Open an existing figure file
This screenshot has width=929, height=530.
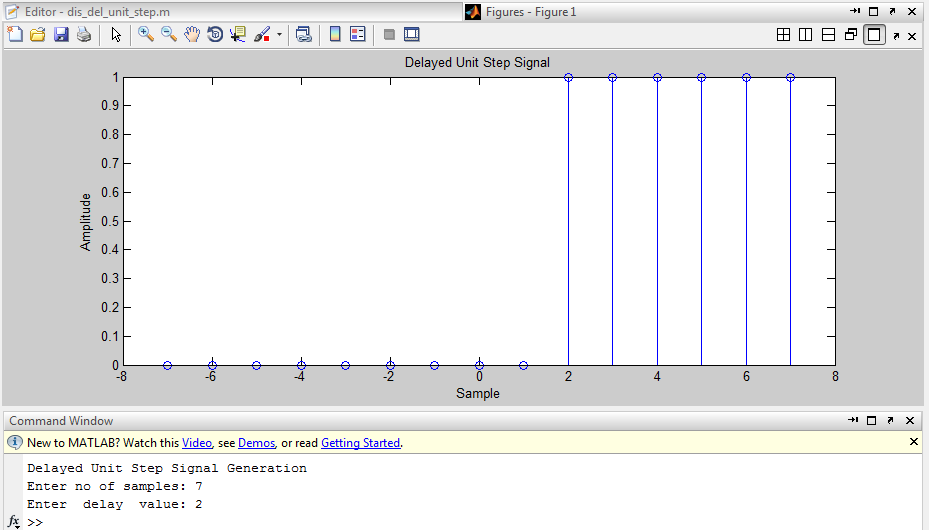point(38,34)
